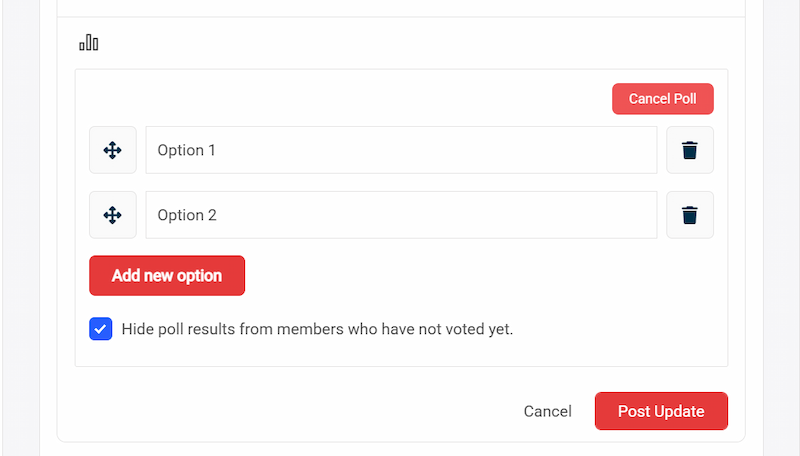The image size is (800, 456).
Task: Focus the Option 1 text field
Action: 401,150
